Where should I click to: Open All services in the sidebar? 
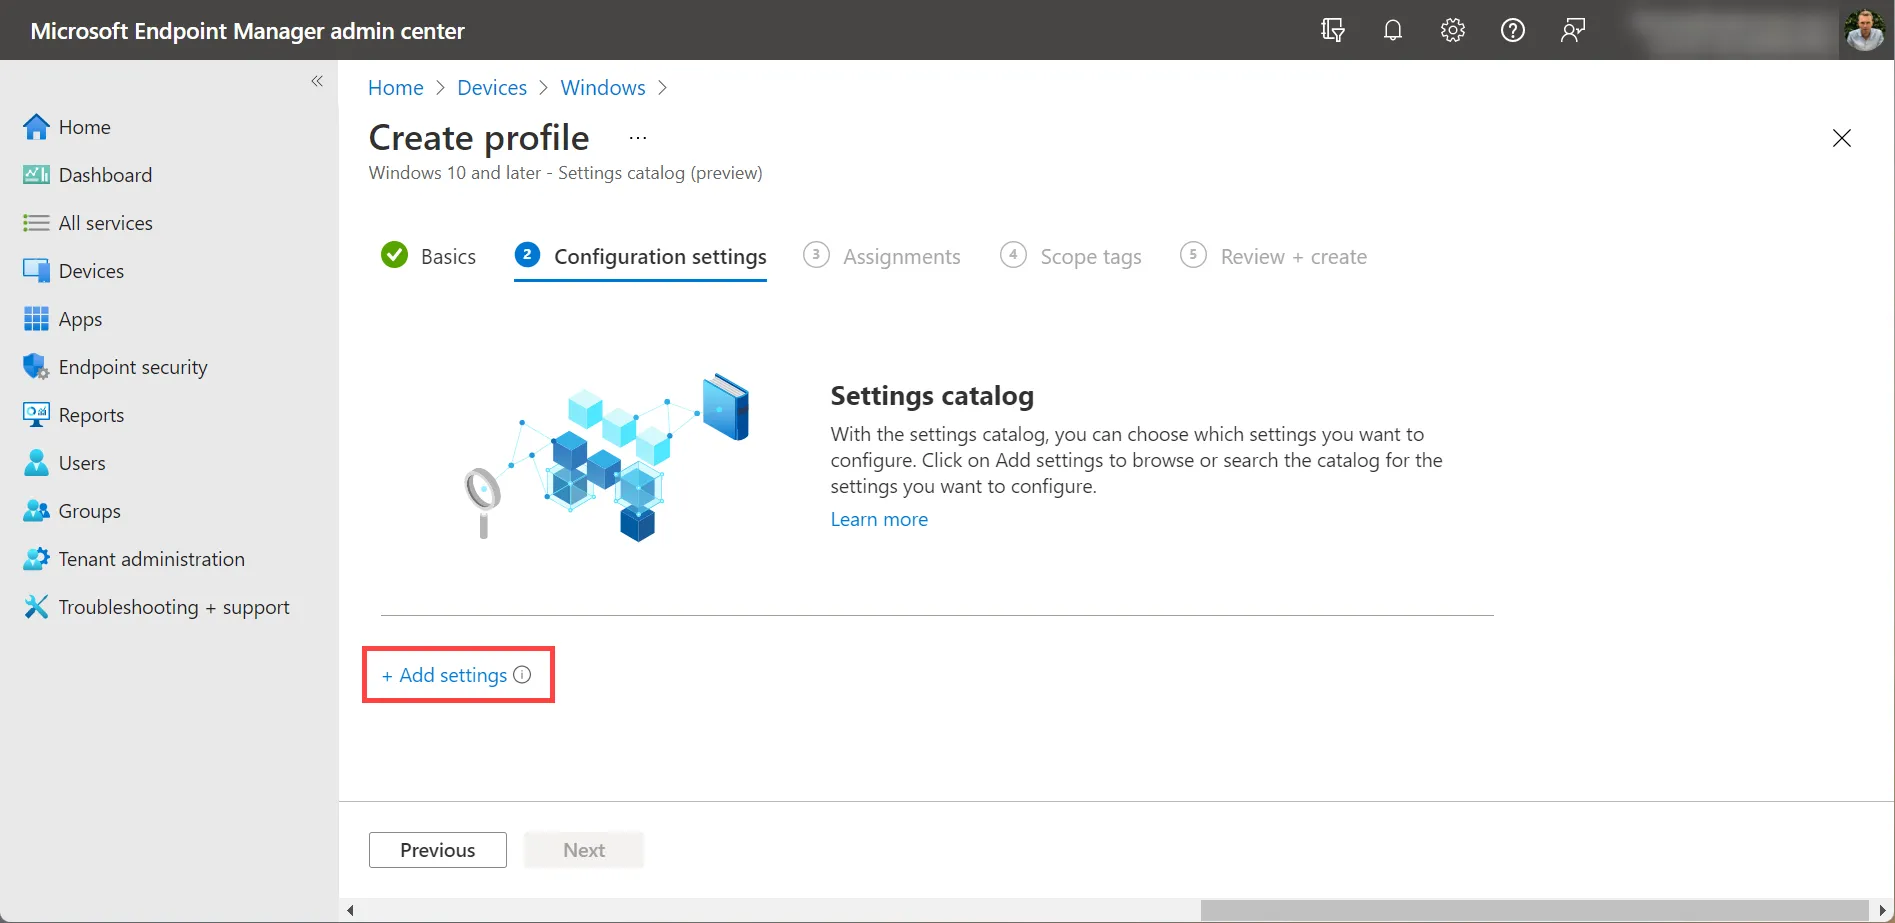click(x=88, y=223)
